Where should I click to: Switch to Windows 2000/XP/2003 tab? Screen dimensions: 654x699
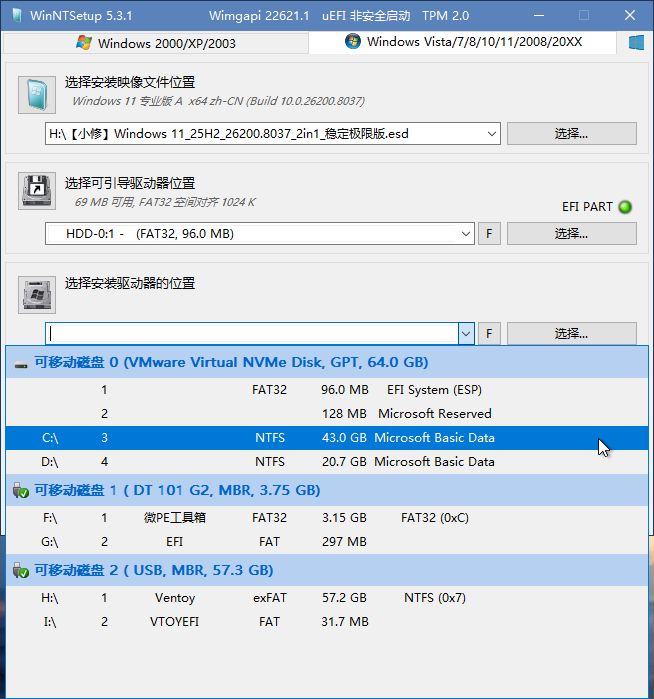155,43
